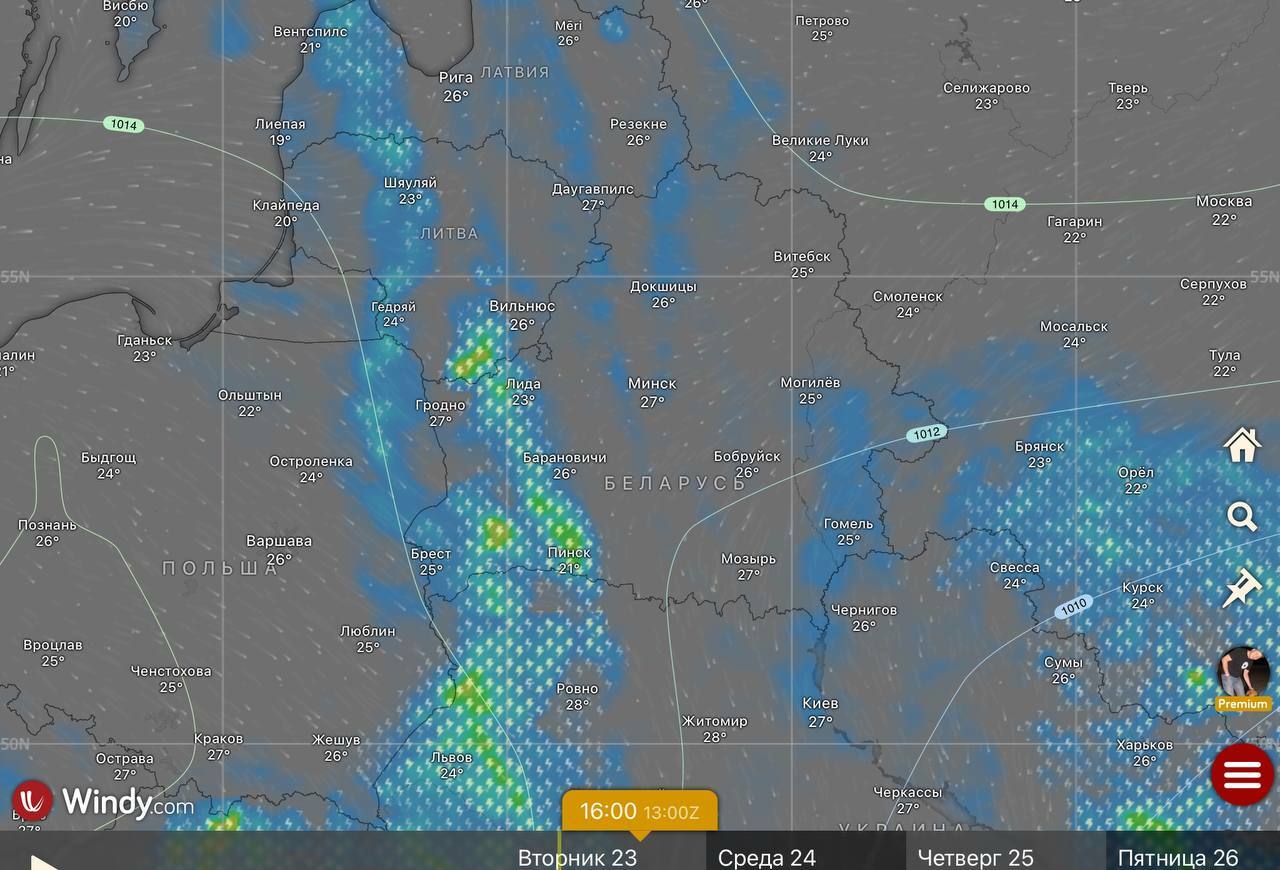Image resolution: width=1280 pixels, height=870 pixels.
Task: Click the Windy.com logo
Action: coord(103,801)
